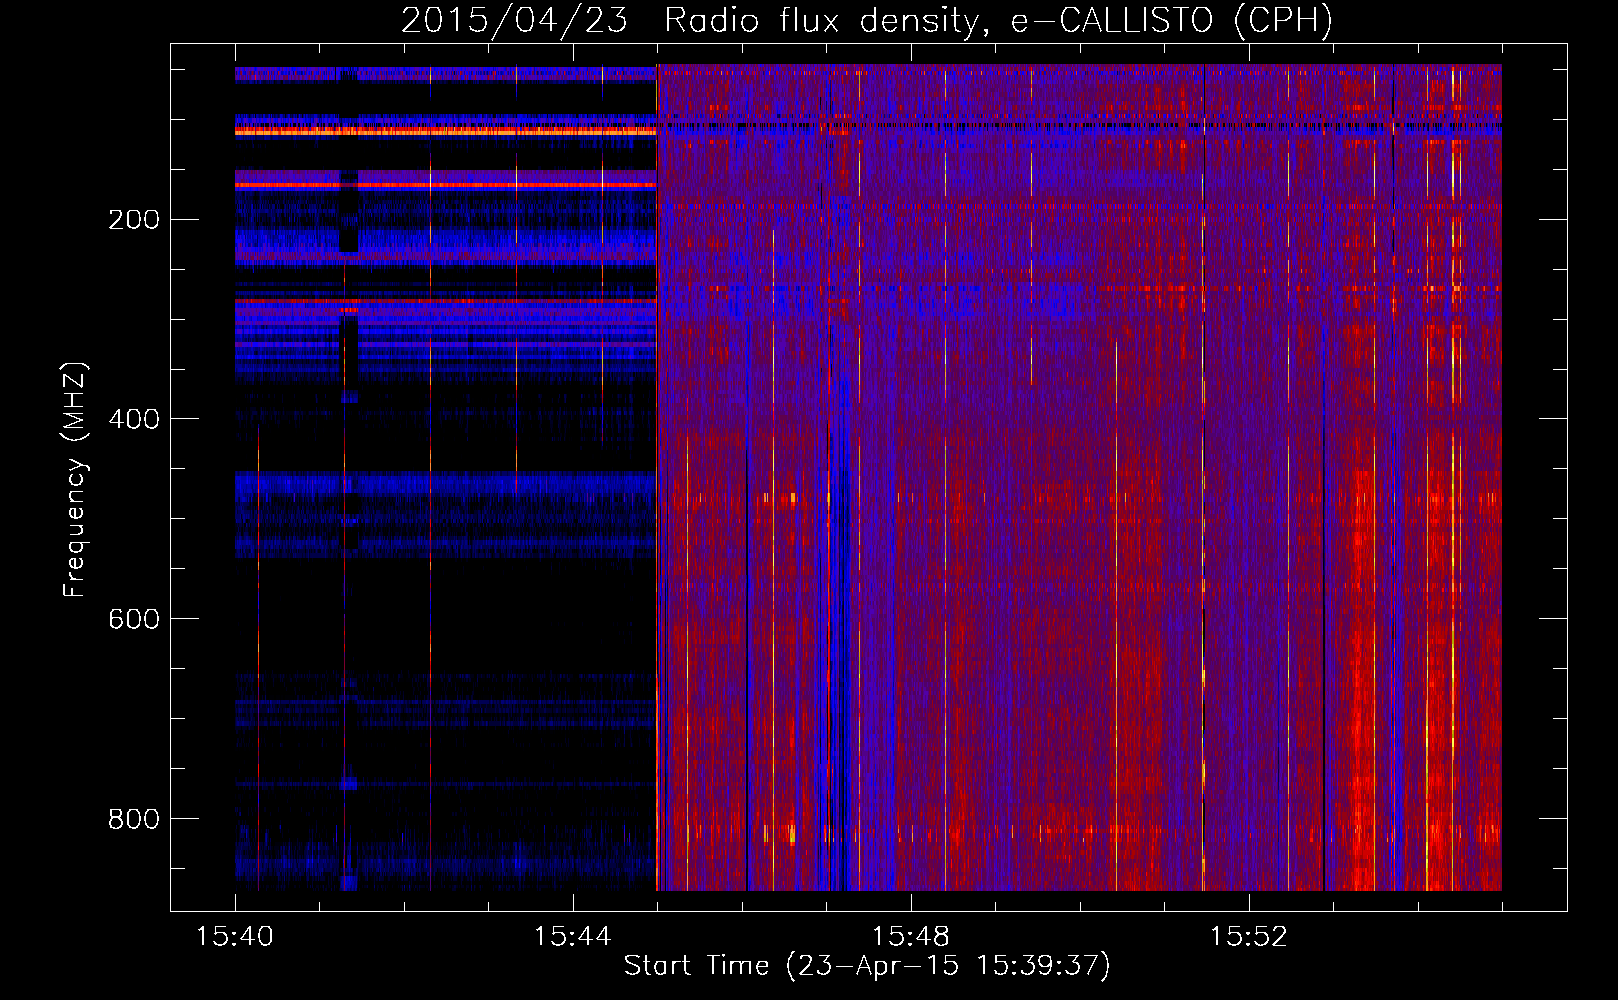Click the 600 frequency tick label

pos(134,619)
